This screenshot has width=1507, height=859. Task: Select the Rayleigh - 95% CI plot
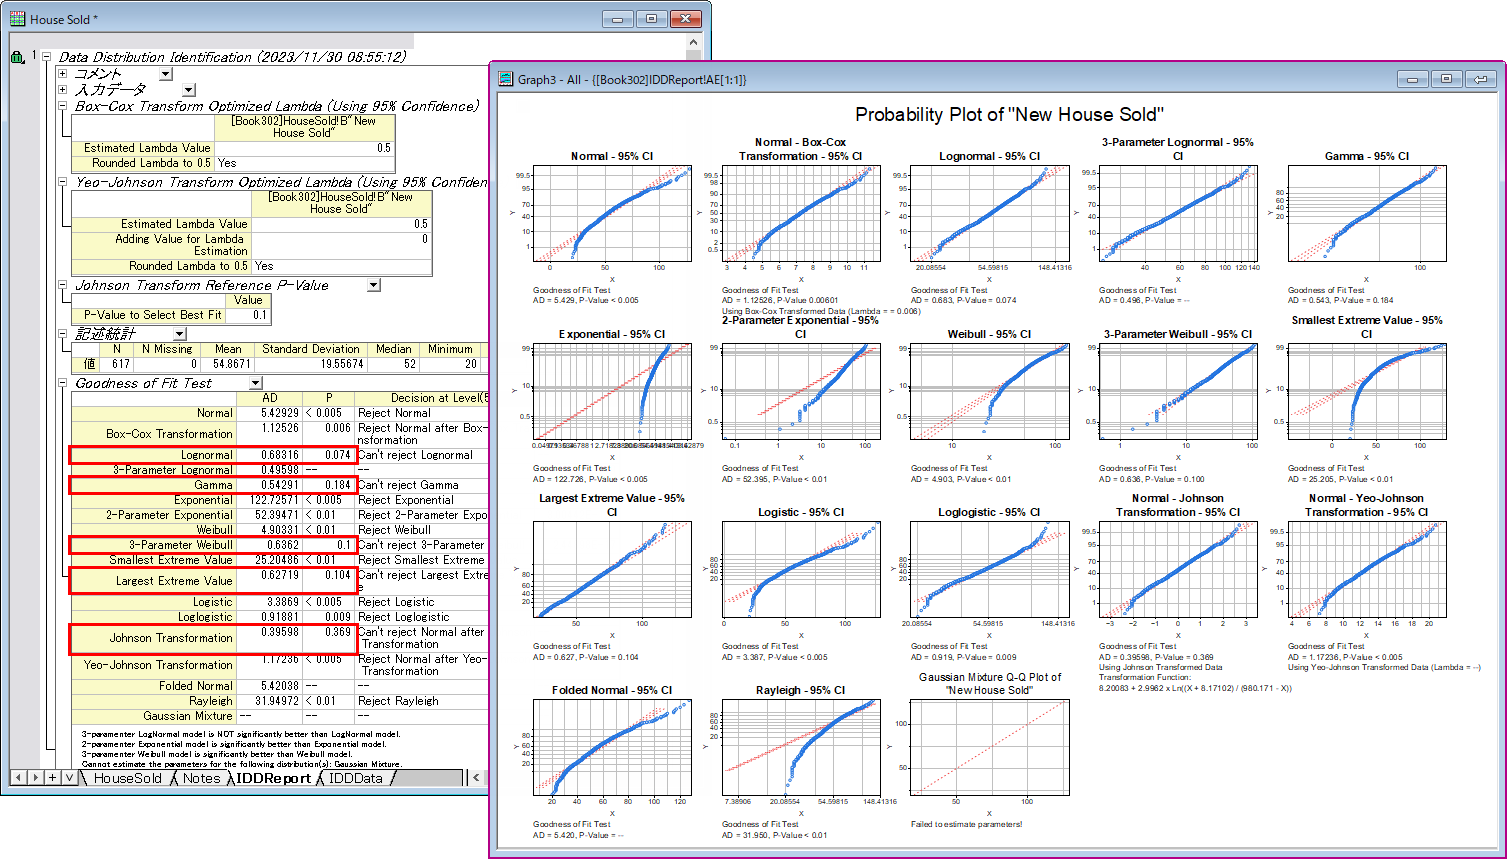[x=801, y=748]
